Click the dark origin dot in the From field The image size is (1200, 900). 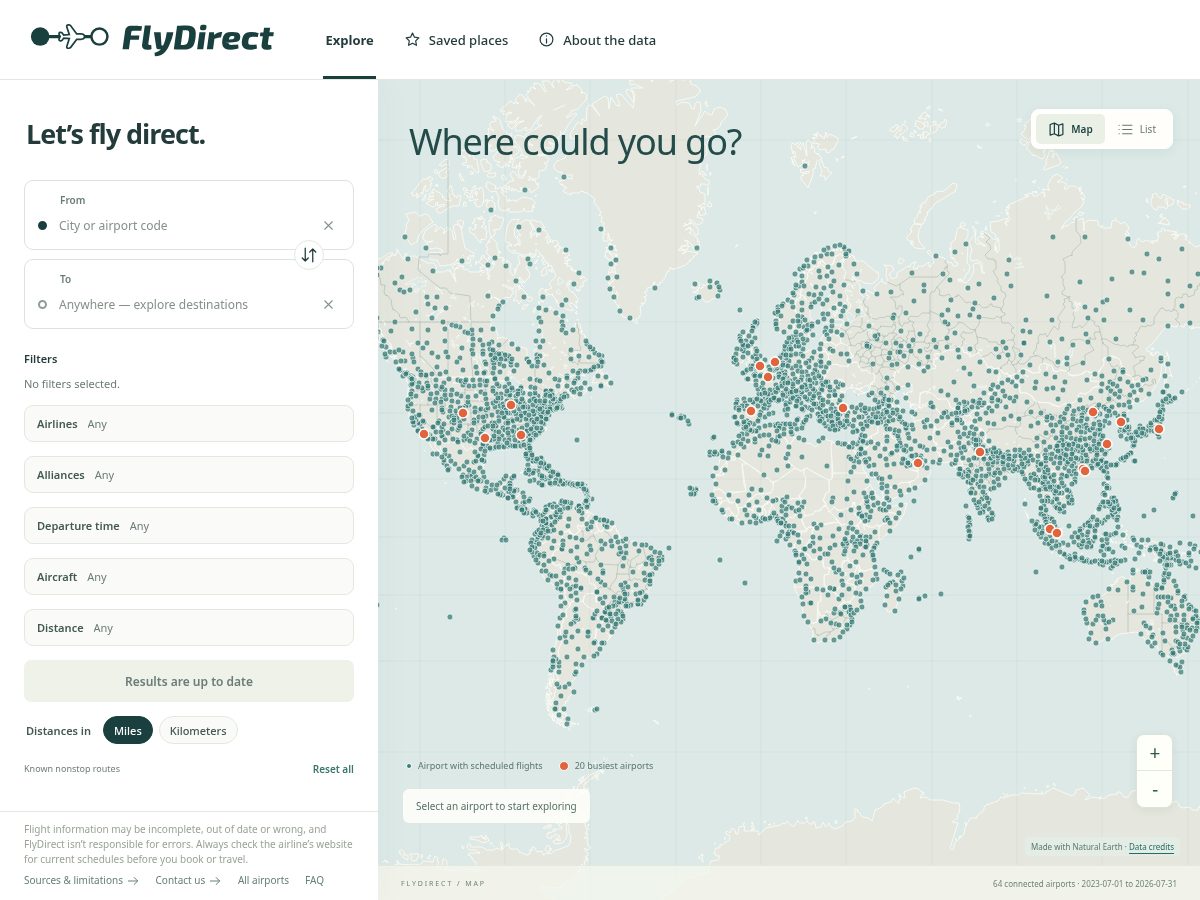[x=42, y=226]
